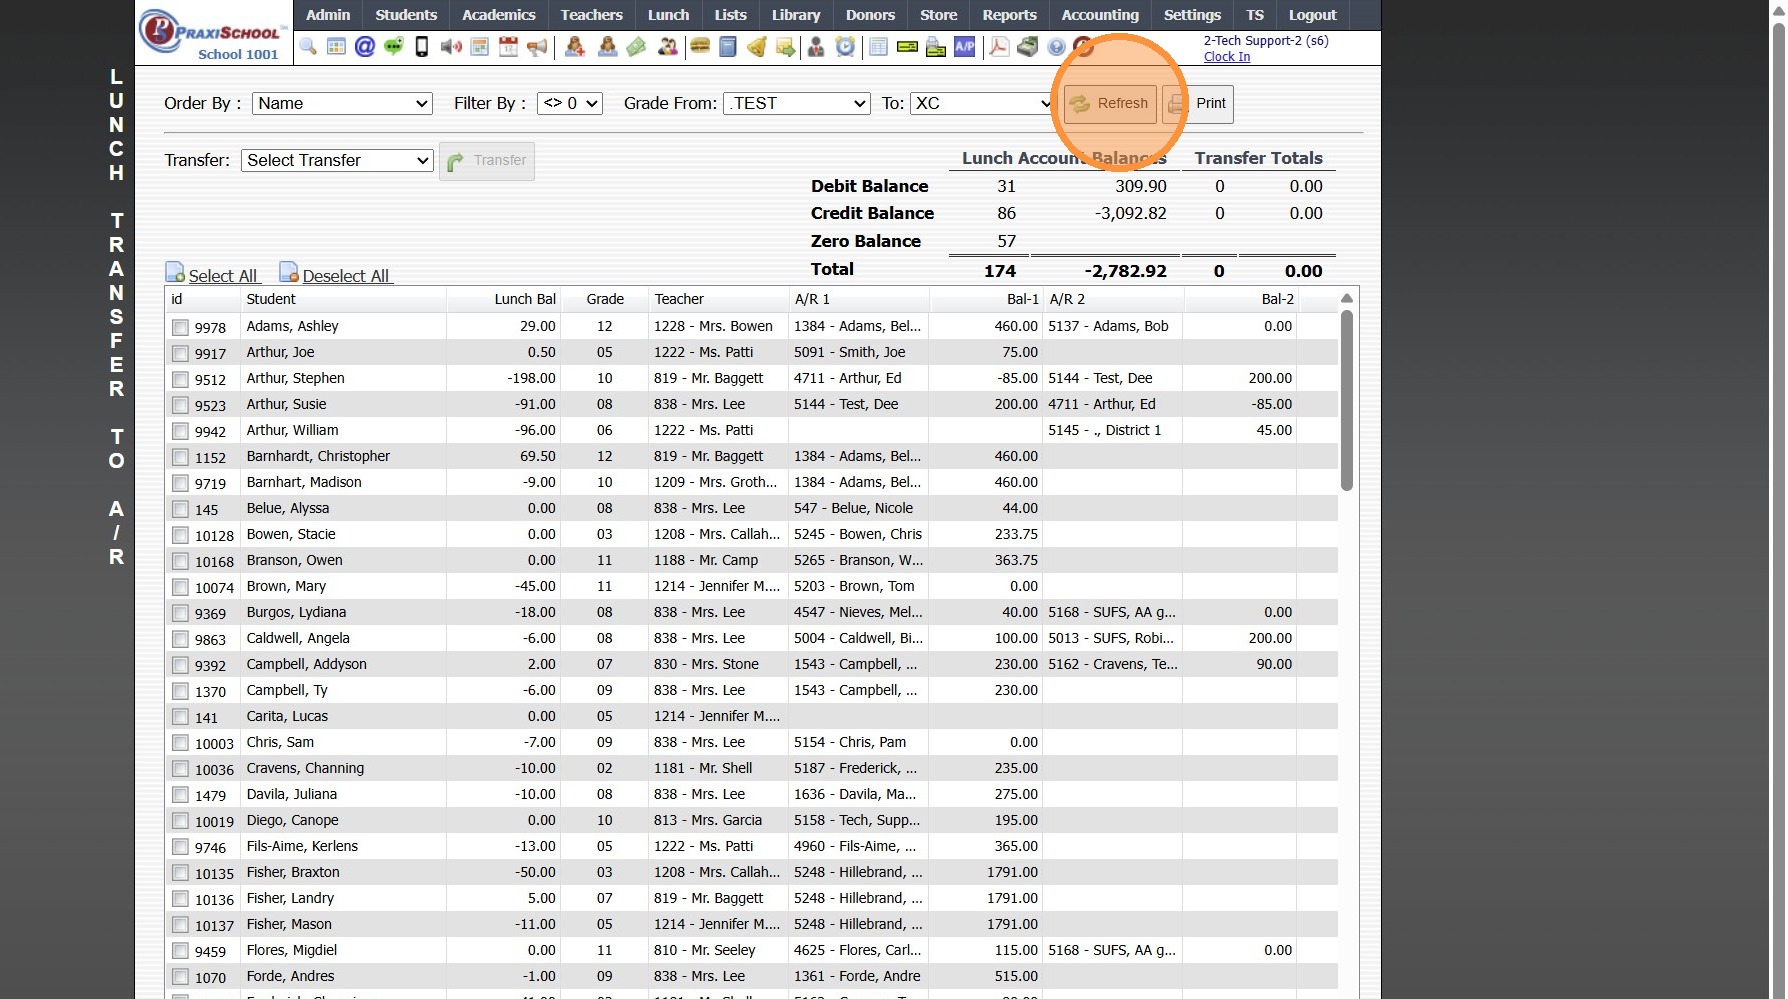Sort by the Lunch Bal column header
1788x999 pixels.
pos(503,299)
